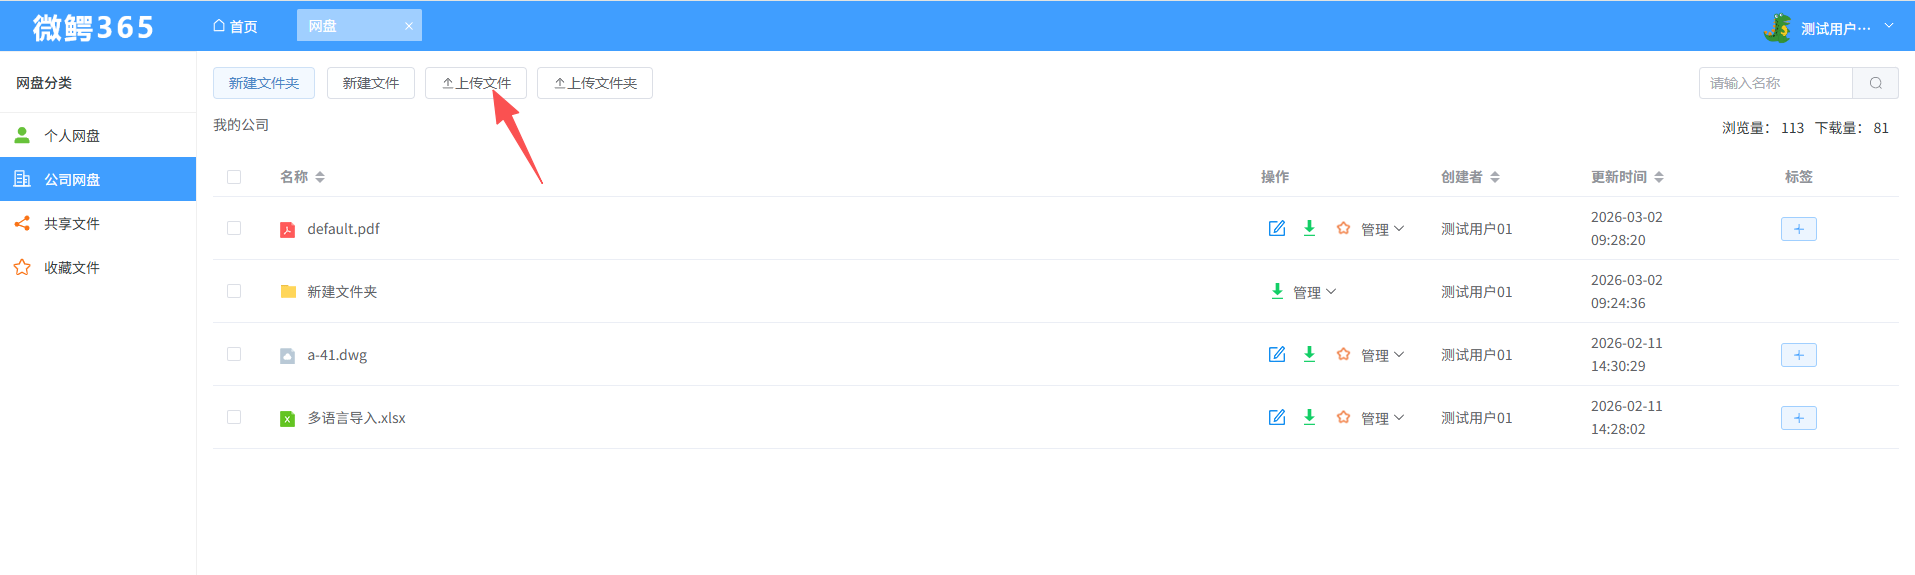Image resolution: width=1915 pixels, height=575 pixels.
Task: Click the edit icon for default.pdf
Action: click(x=1277, y=228)
